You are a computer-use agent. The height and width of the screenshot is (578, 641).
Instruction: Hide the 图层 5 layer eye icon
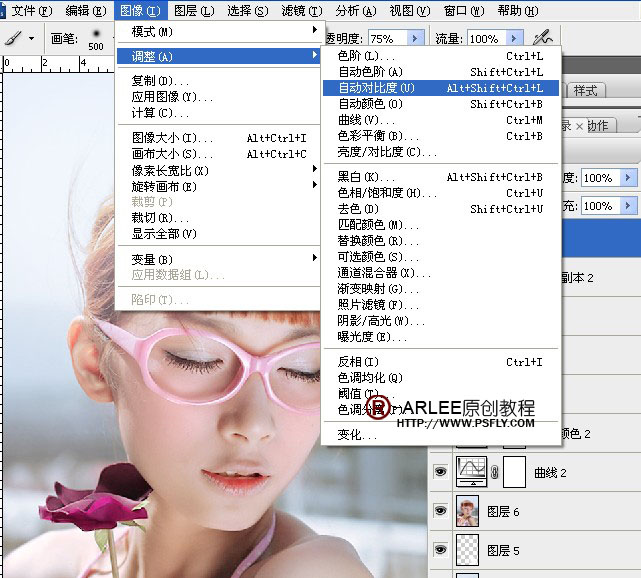click(x=440, y=550)
